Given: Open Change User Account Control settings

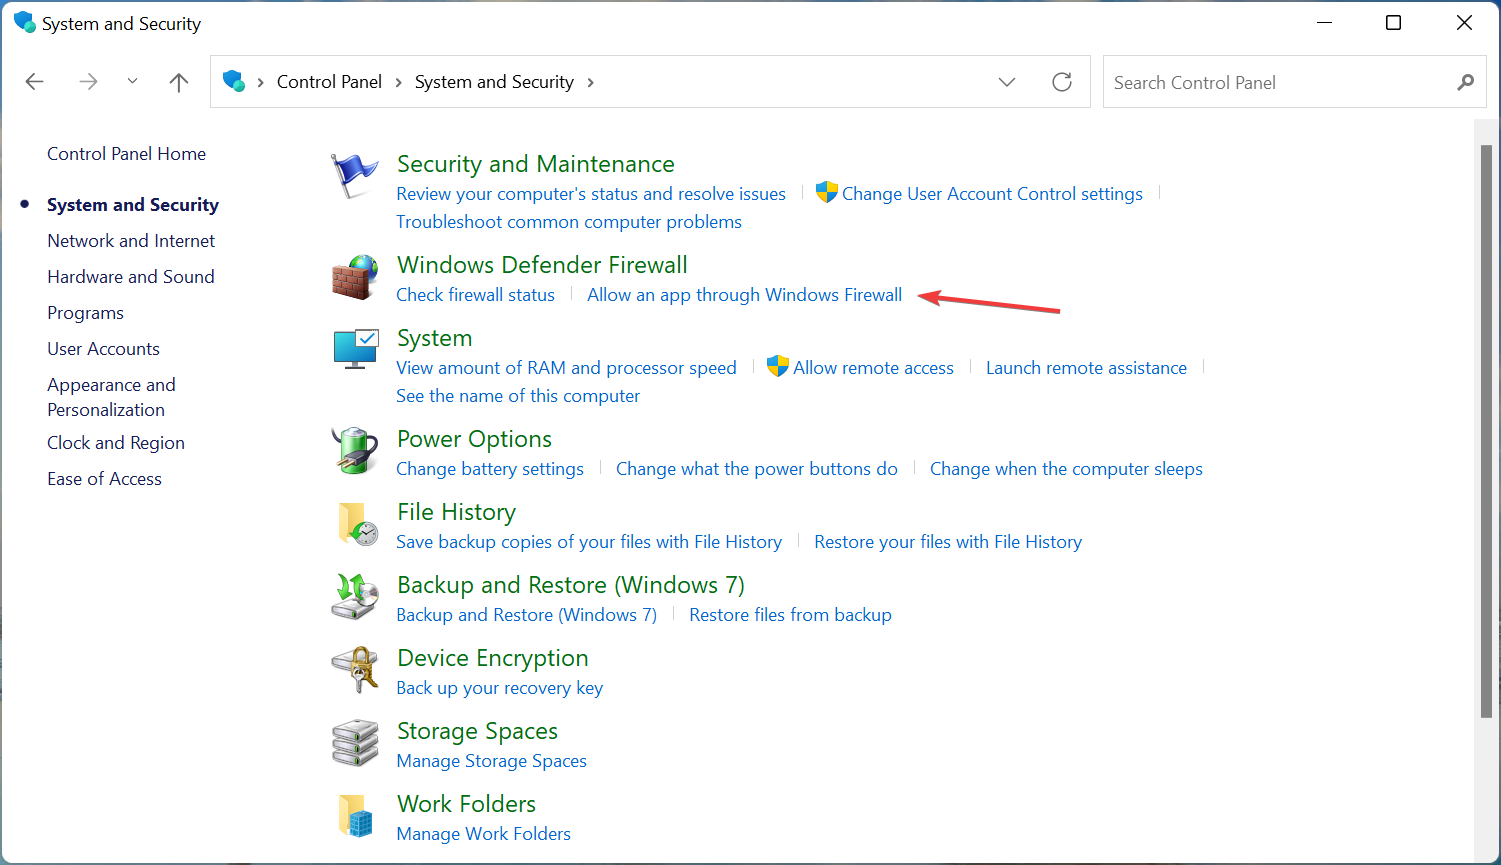Looking at the screenshot, I should click(992, 194).
